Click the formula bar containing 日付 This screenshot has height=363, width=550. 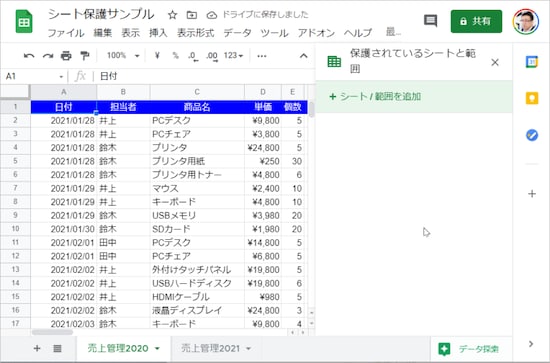[205, 76]
